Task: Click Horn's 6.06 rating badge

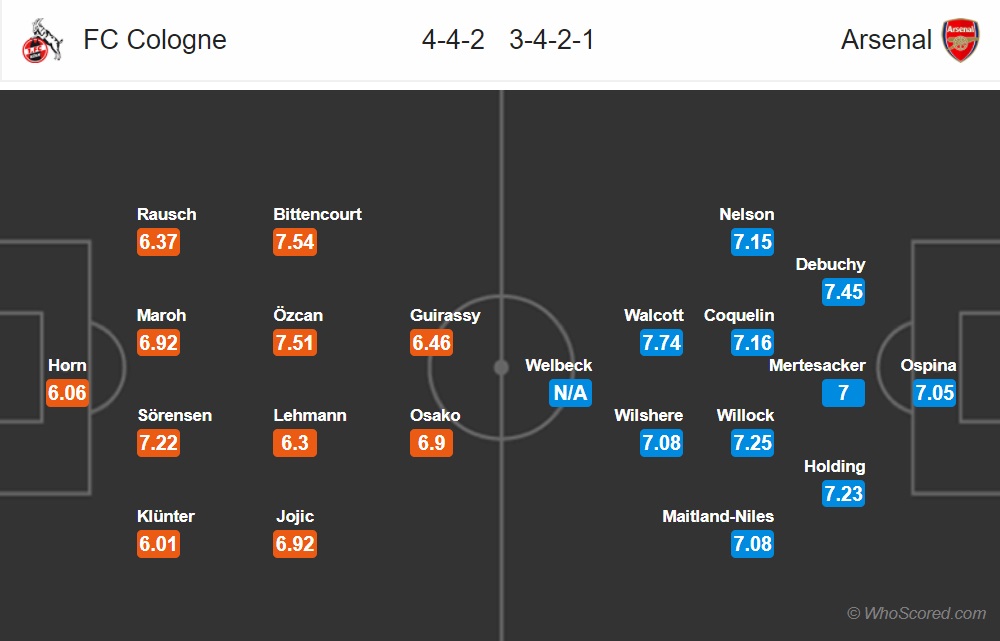Action: [67, 393]
